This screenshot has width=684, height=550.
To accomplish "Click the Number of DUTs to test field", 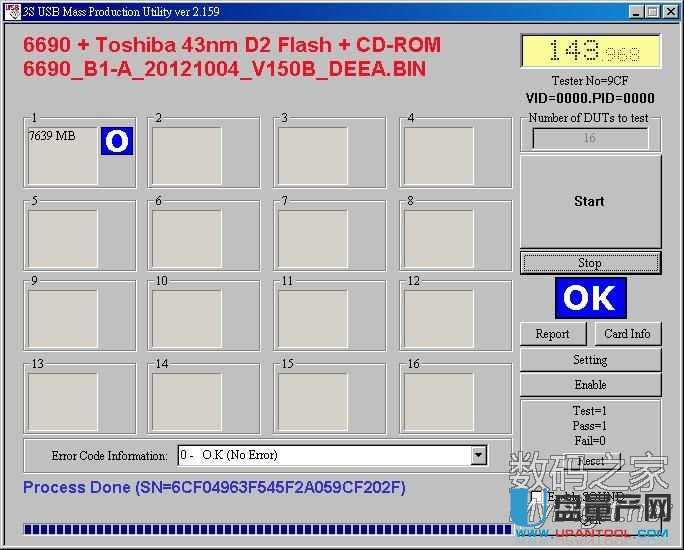I will coord(589,138).
